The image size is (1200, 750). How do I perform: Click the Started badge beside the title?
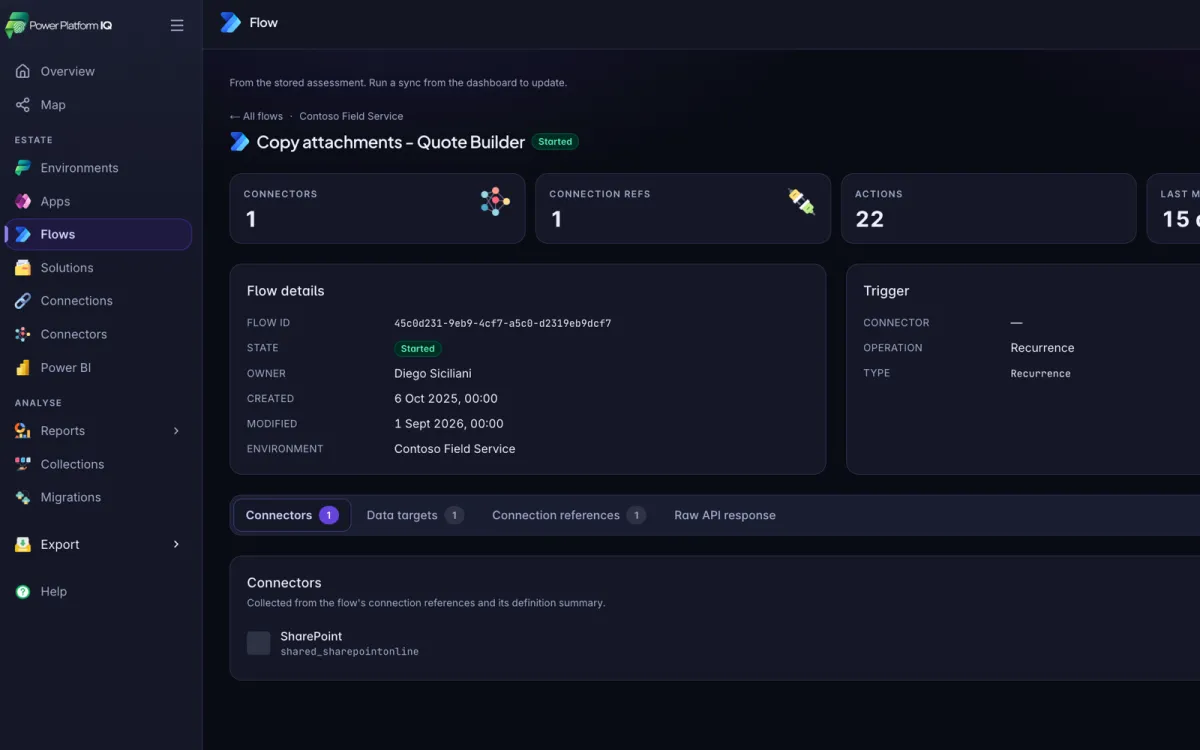[555, 142]
